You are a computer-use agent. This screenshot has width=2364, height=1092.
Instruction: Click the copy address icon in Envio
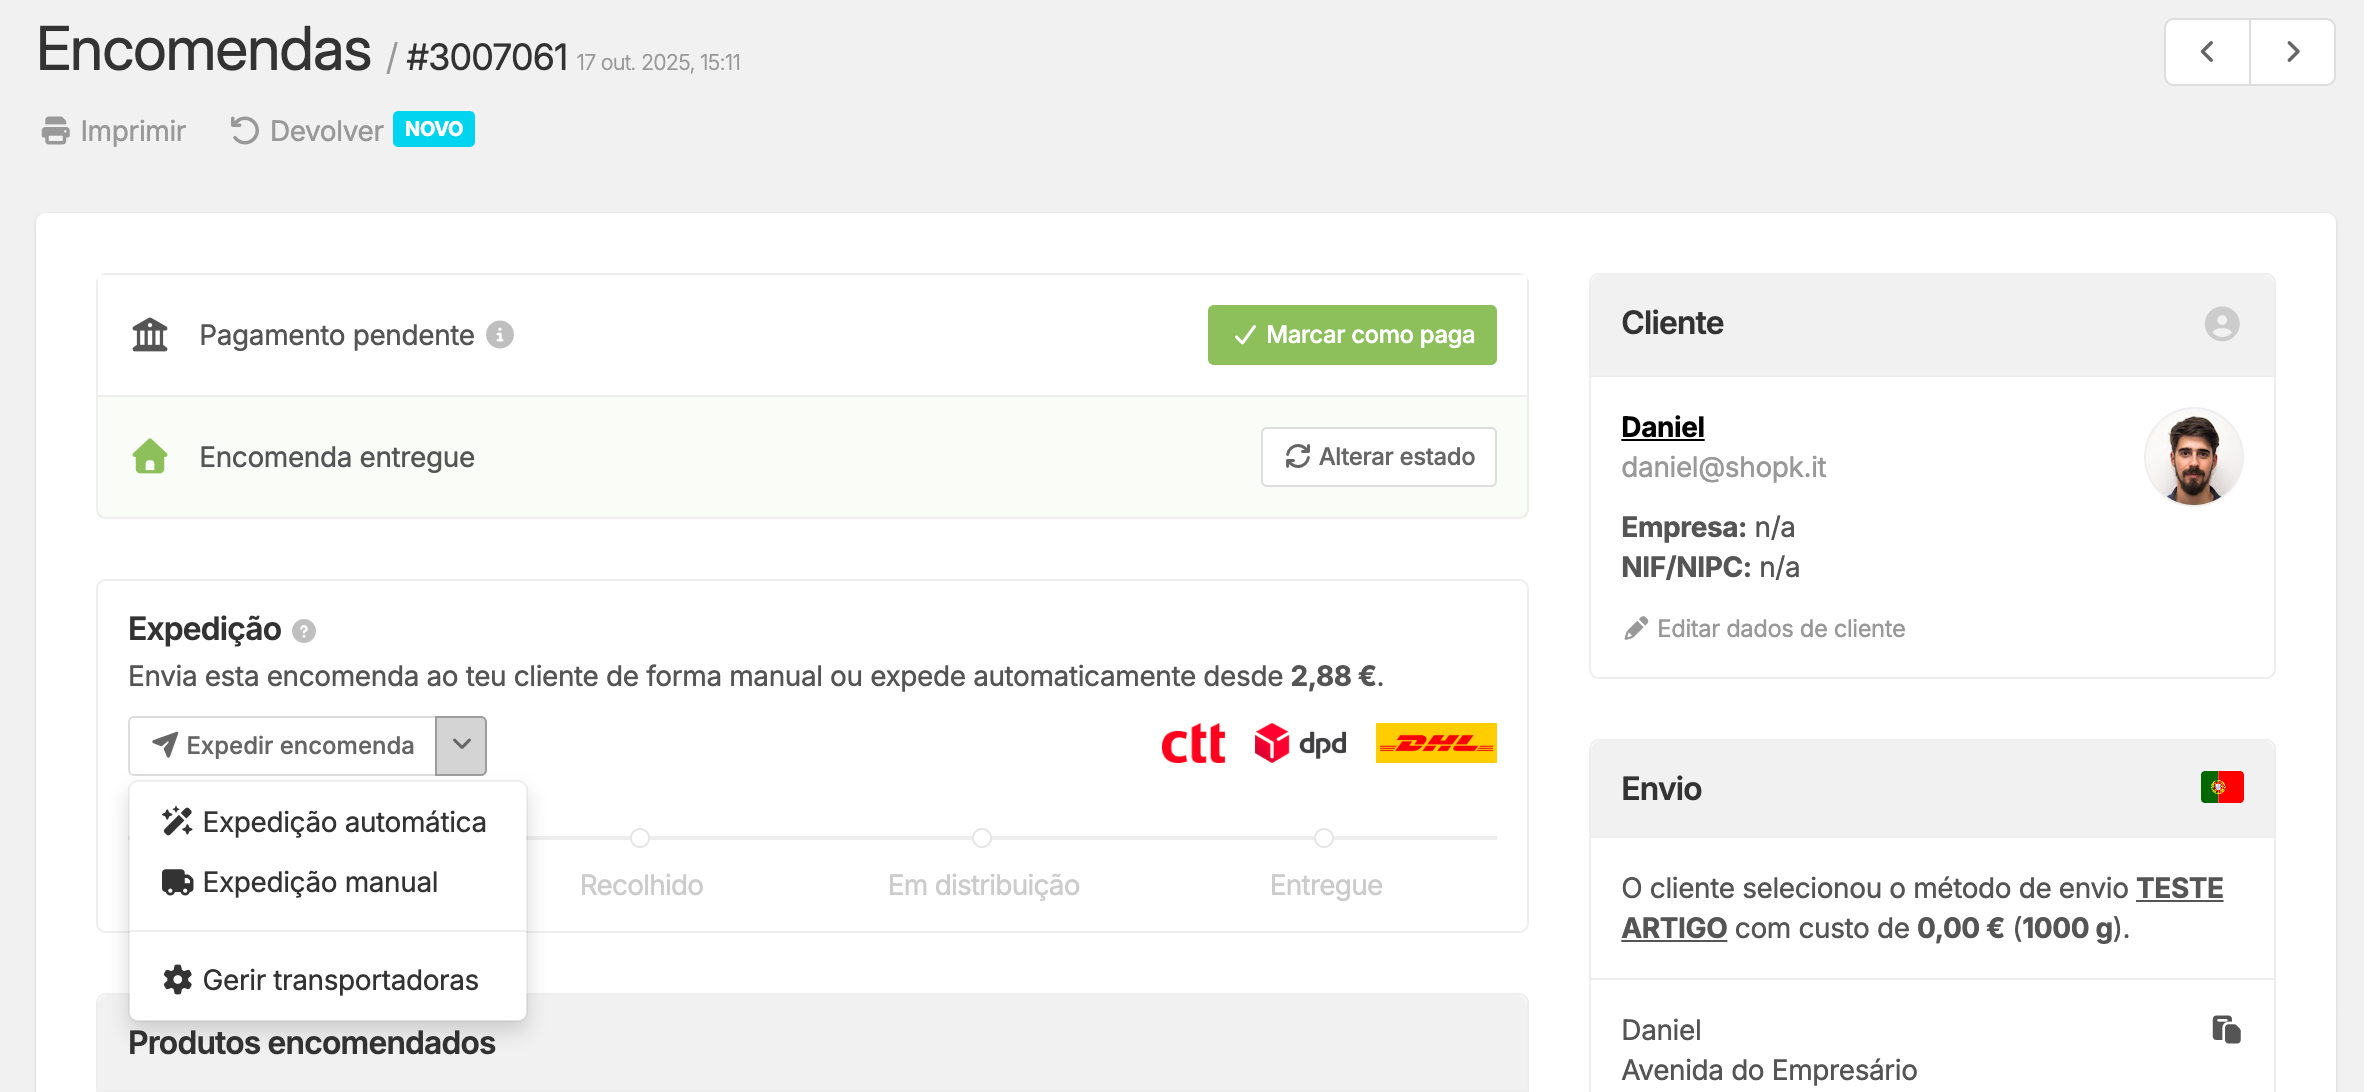[x=2226, y=1029]
